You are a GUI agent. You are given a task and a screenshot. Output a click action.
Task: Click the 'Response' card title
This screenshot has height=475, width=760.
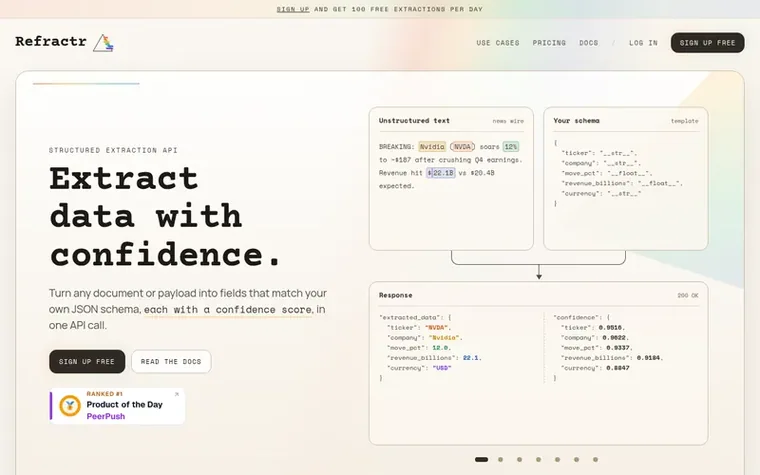tap(396, 295)
